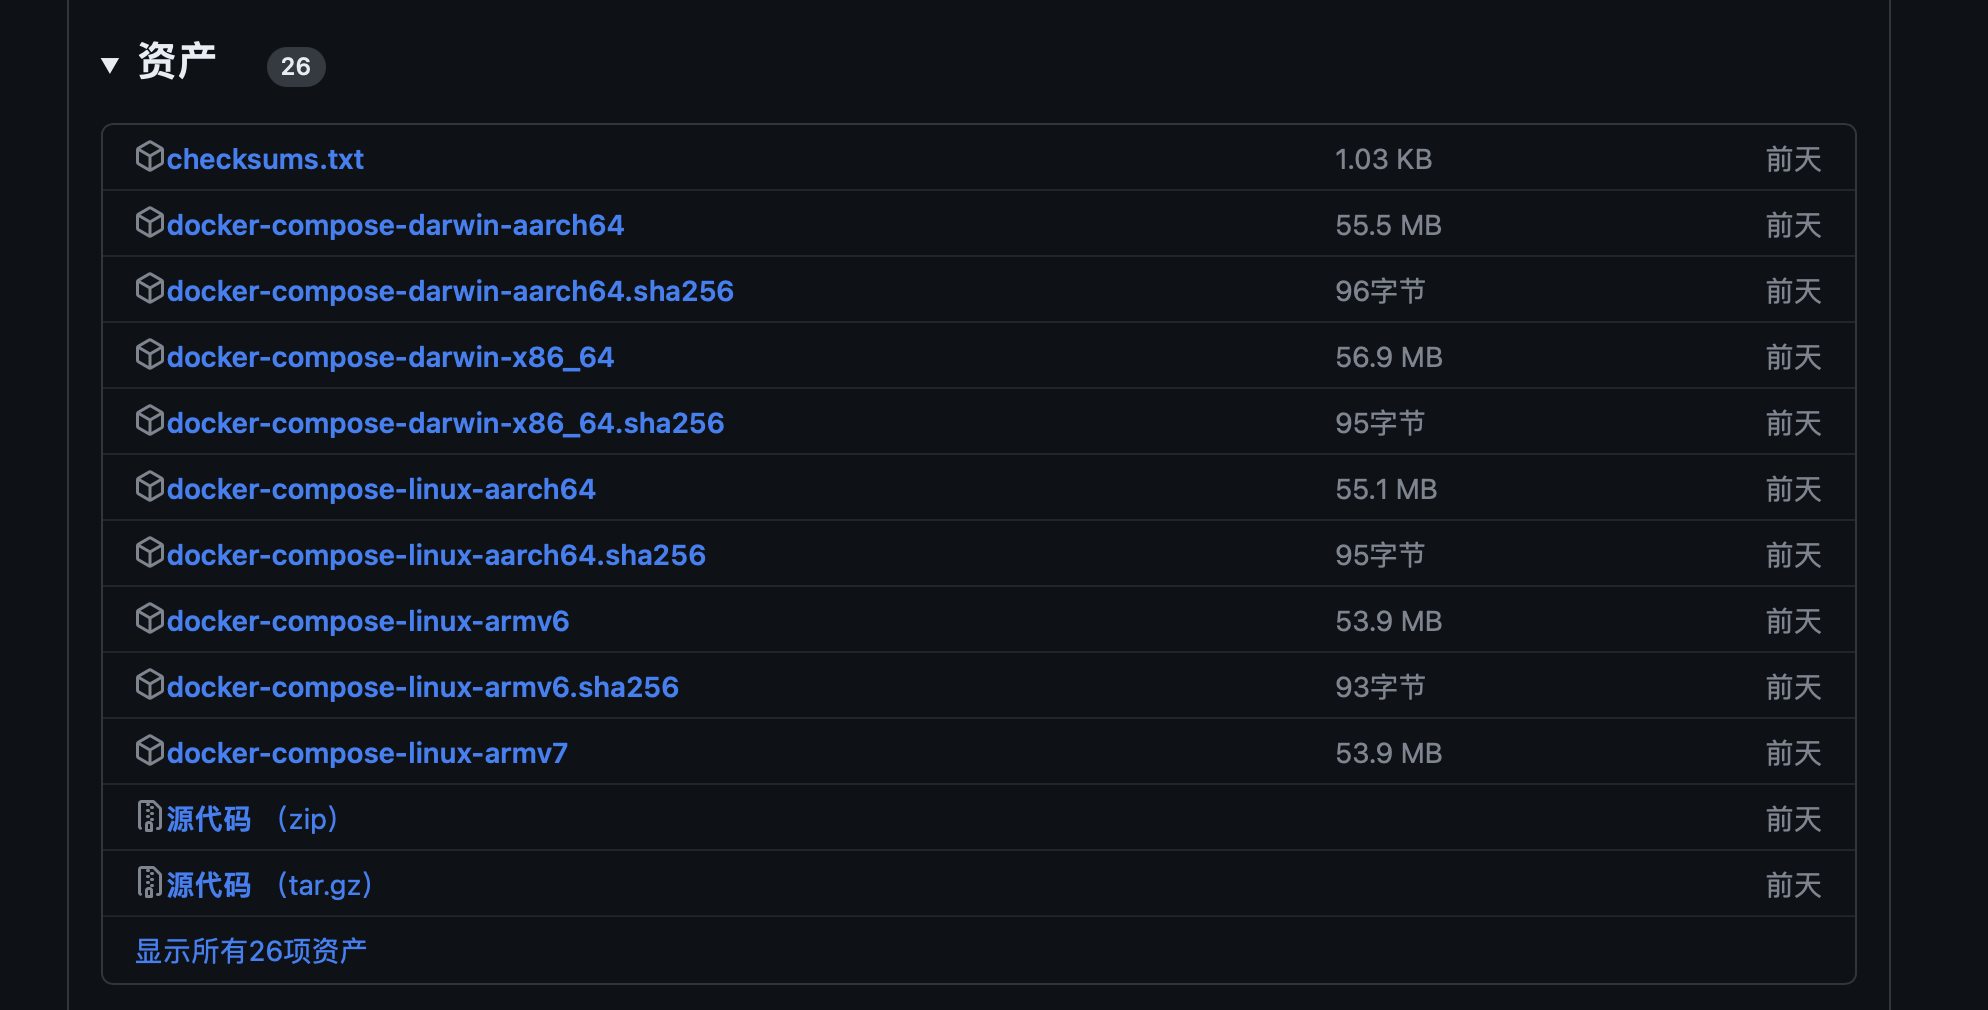Screen dimensions: 1988x1010
Task: Click package icon for docker-compose-linux-aarch64
Action: (149, 487)
